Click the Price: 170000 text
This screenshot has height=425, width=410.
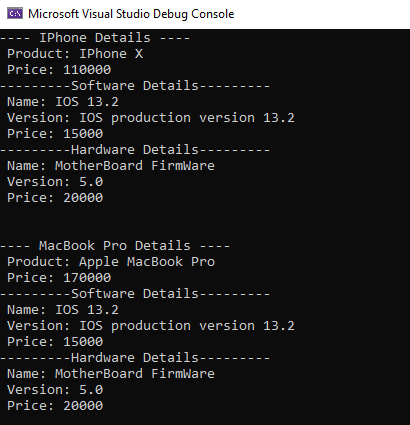click(59, 278)
